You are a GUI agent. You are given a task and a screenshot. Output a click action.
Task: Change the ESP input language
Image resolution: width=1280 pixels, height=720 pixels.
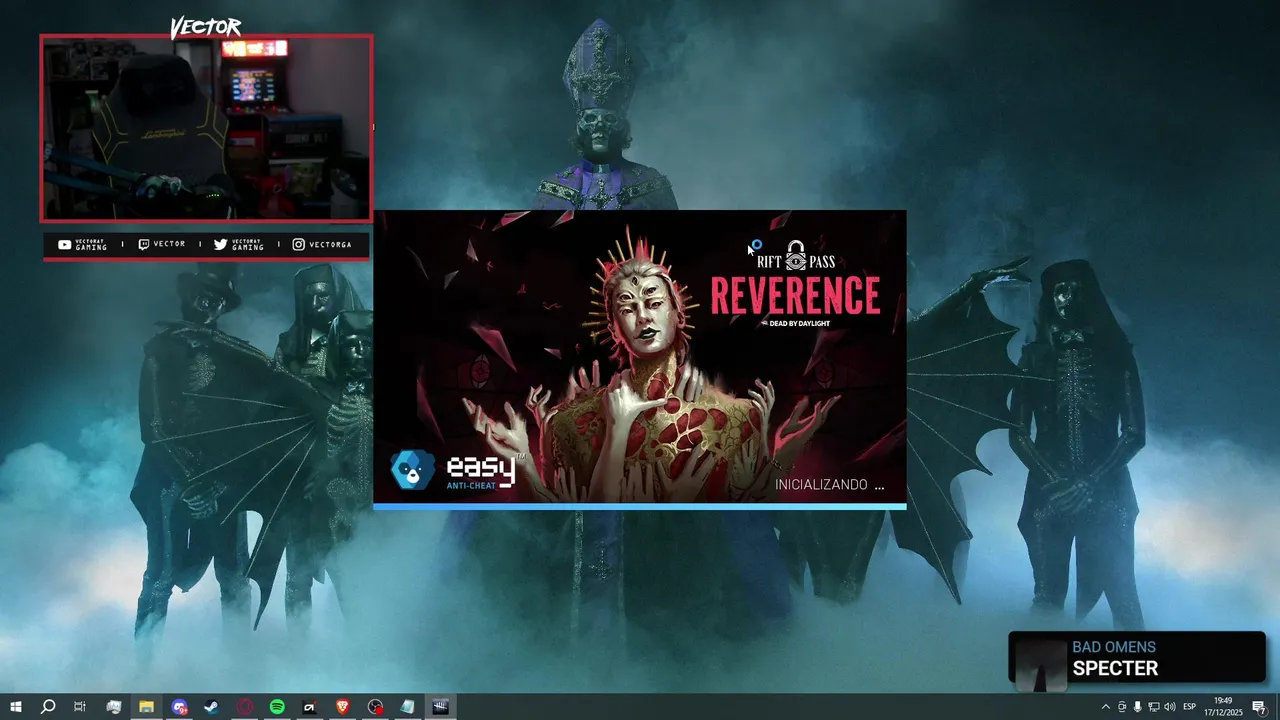[1190, 707]
